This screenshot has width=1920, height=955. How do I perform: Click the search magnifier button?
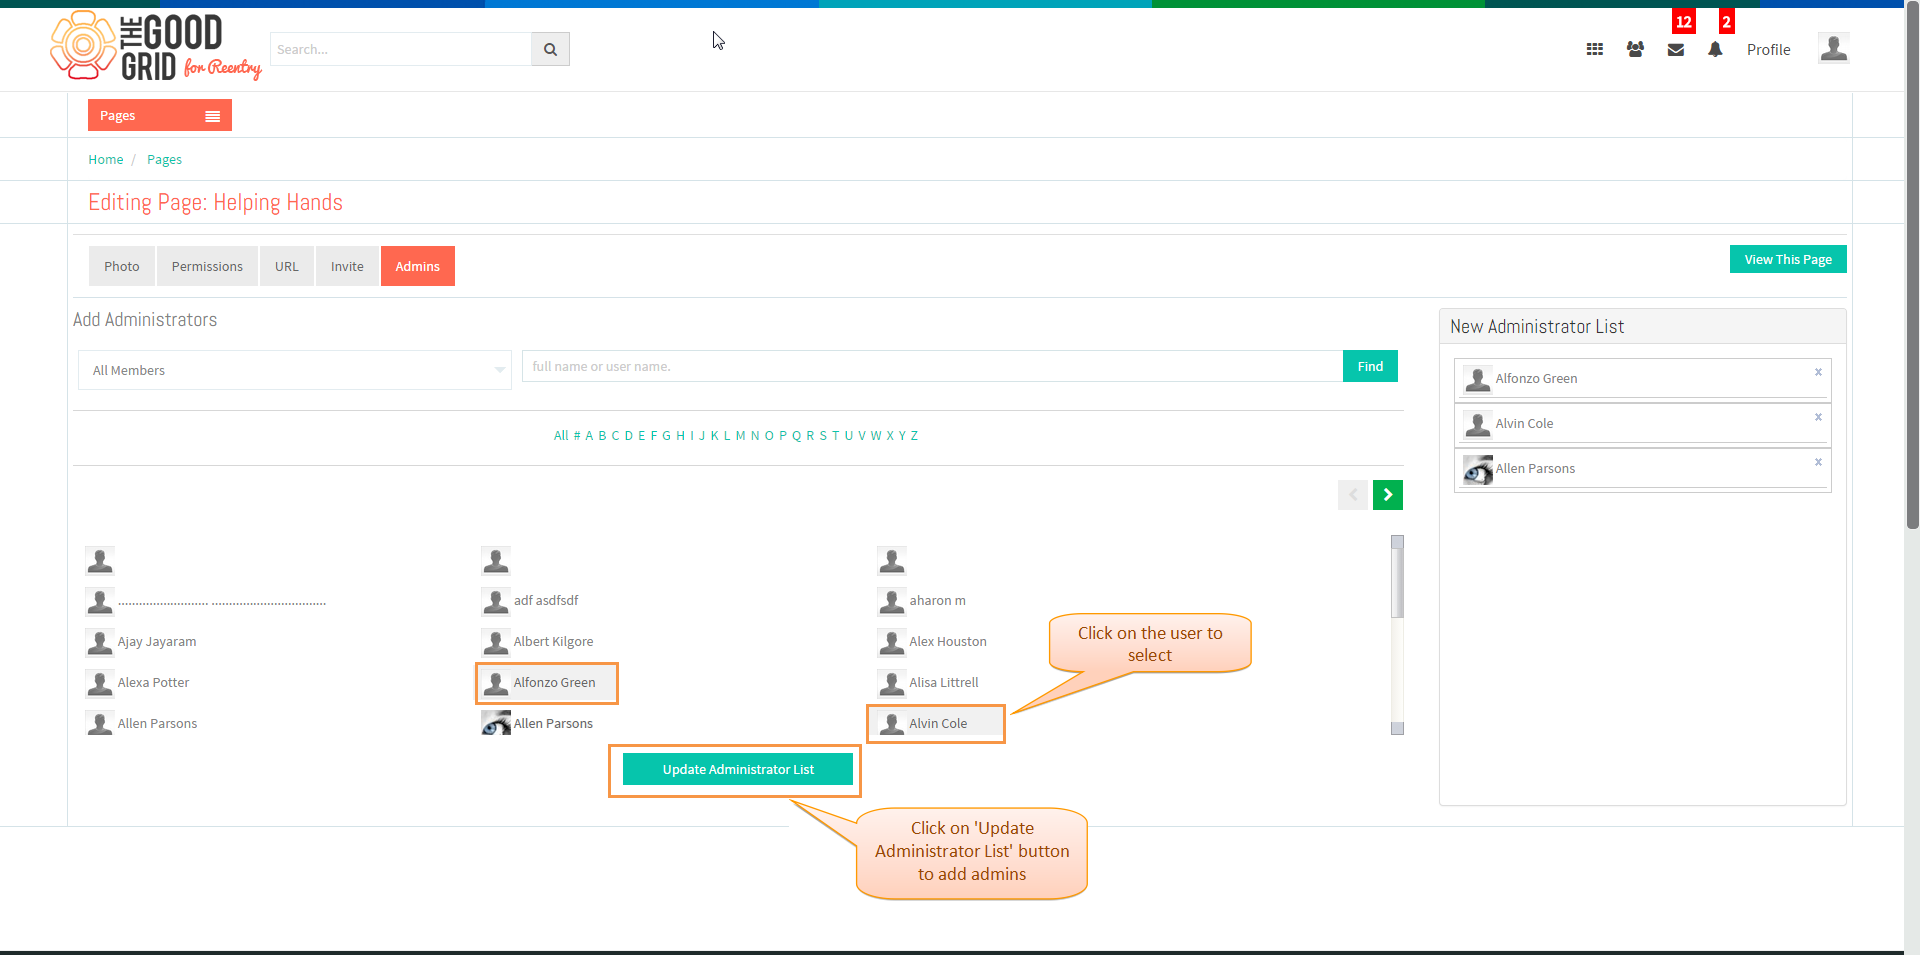tap(550, 49)
